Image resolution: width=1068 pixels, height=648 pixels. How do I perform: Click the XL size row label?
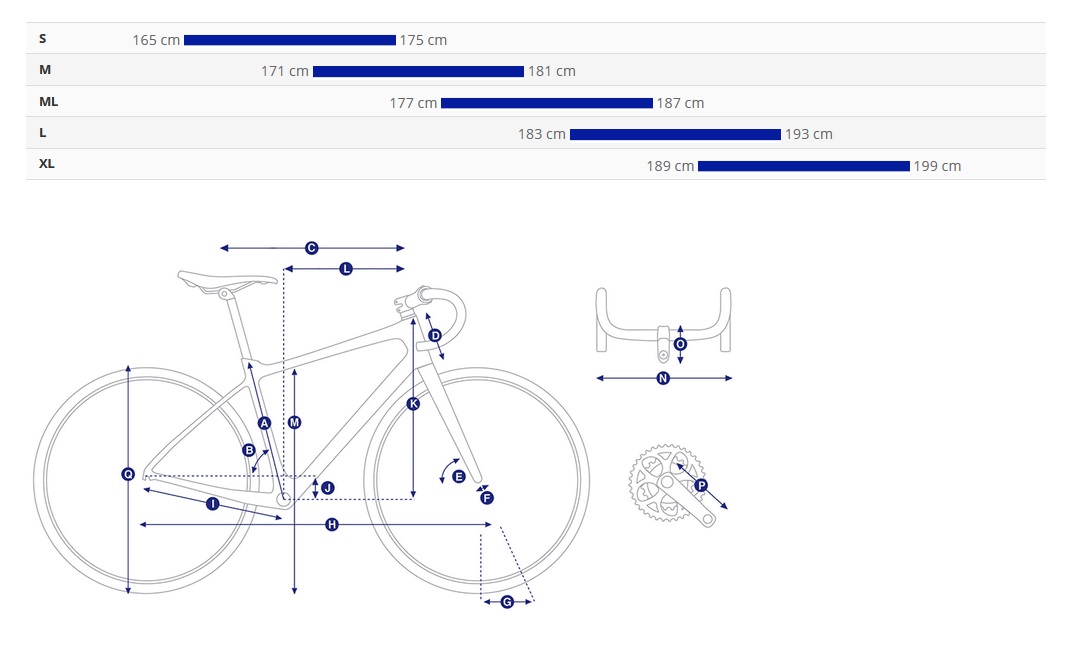[x=46, y=164]
